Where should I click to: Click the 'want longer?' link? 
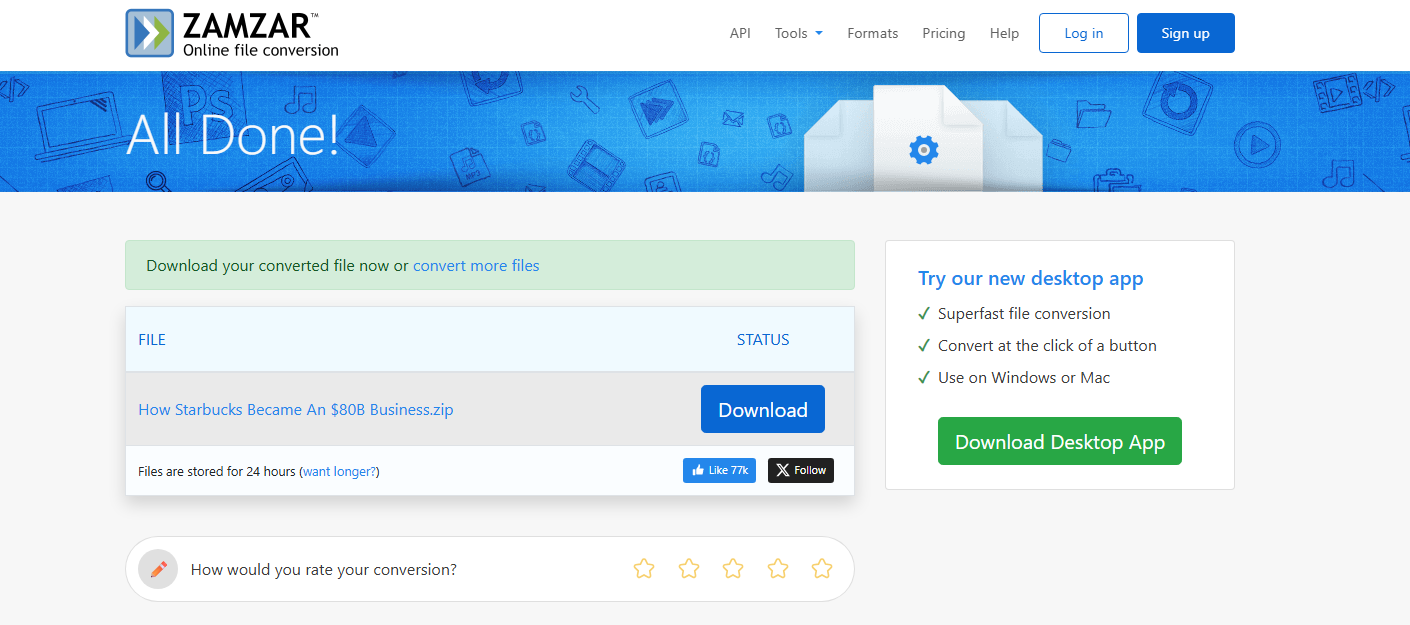339,471
